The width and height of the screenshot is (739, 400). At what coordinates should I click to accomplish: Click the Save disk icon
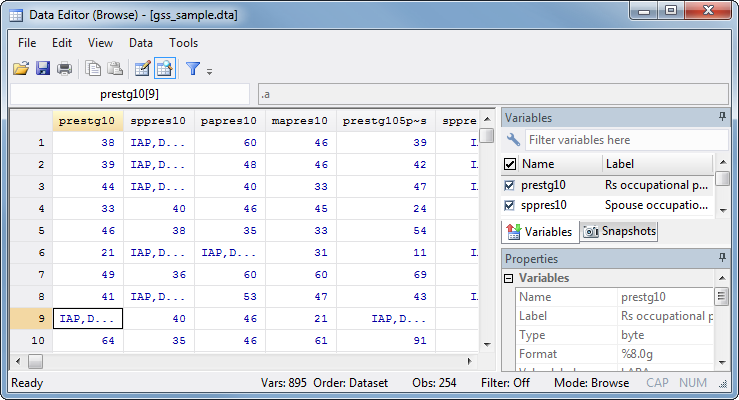(43, 69)
